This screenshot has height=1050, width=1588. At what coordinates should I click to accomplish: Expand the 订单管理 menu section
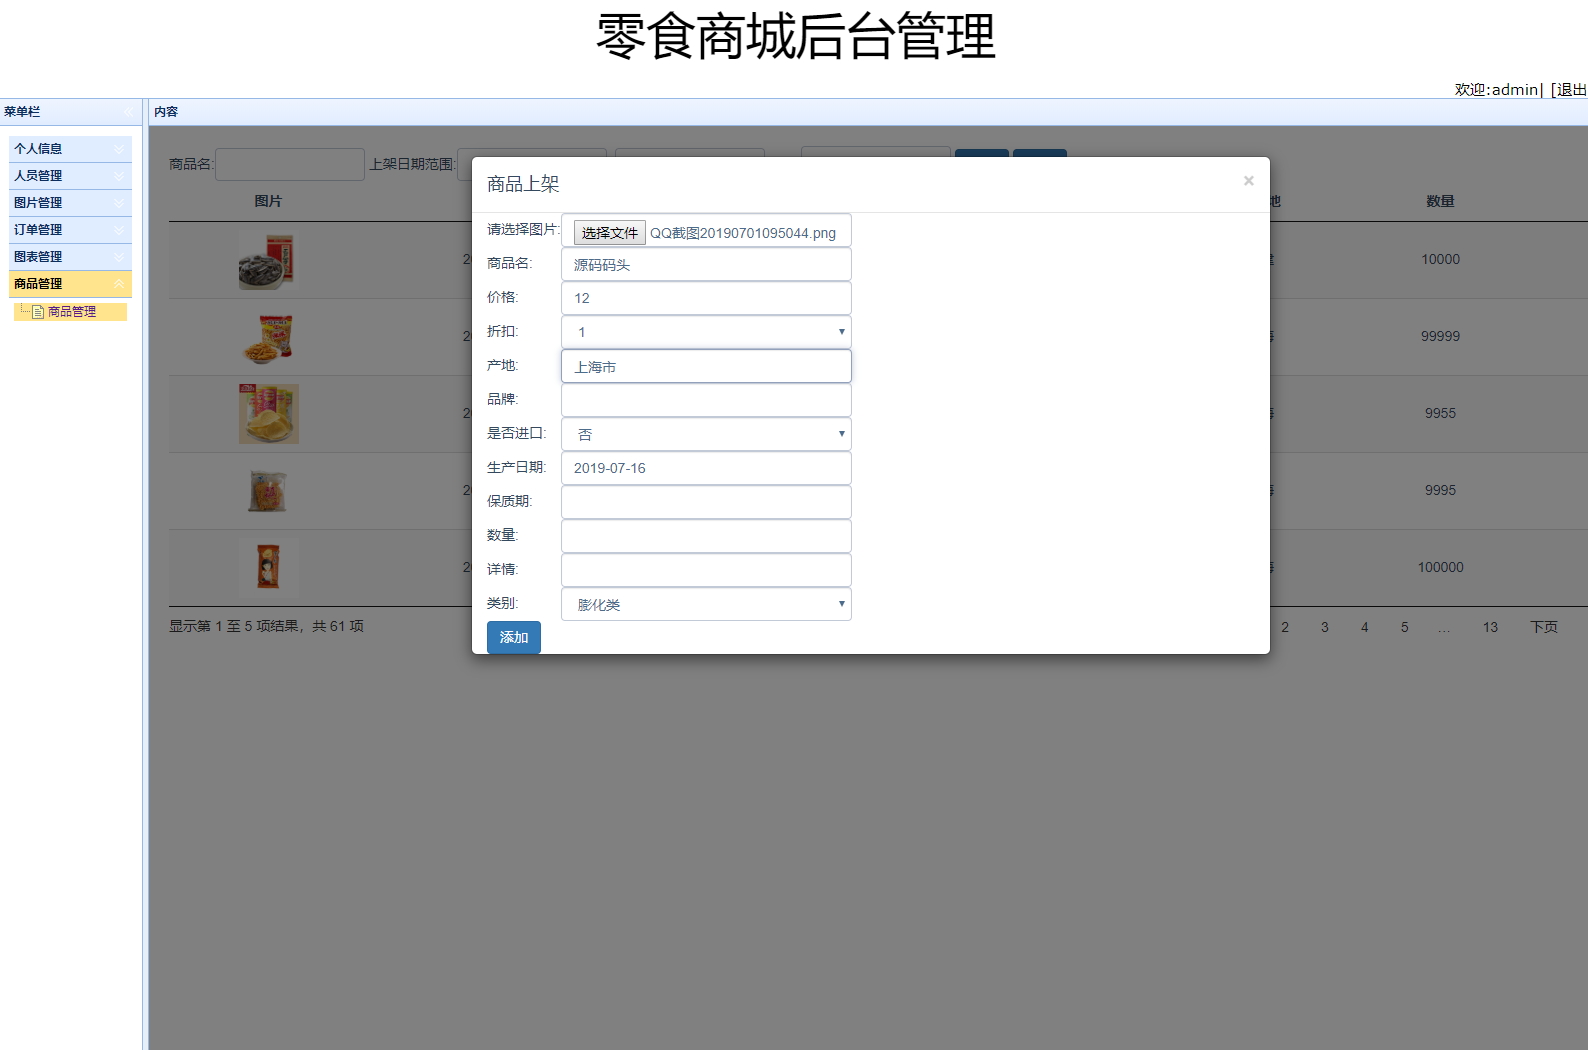[x=70, y=230]
